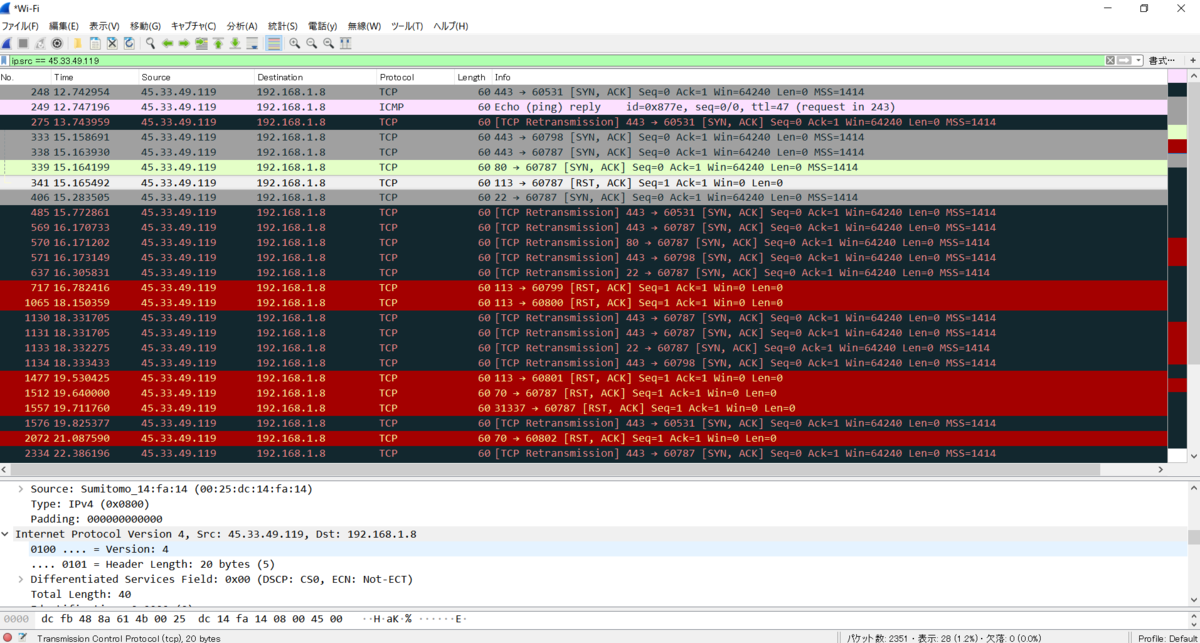Open the ファイル(F) menu

(x=20, y=26)
